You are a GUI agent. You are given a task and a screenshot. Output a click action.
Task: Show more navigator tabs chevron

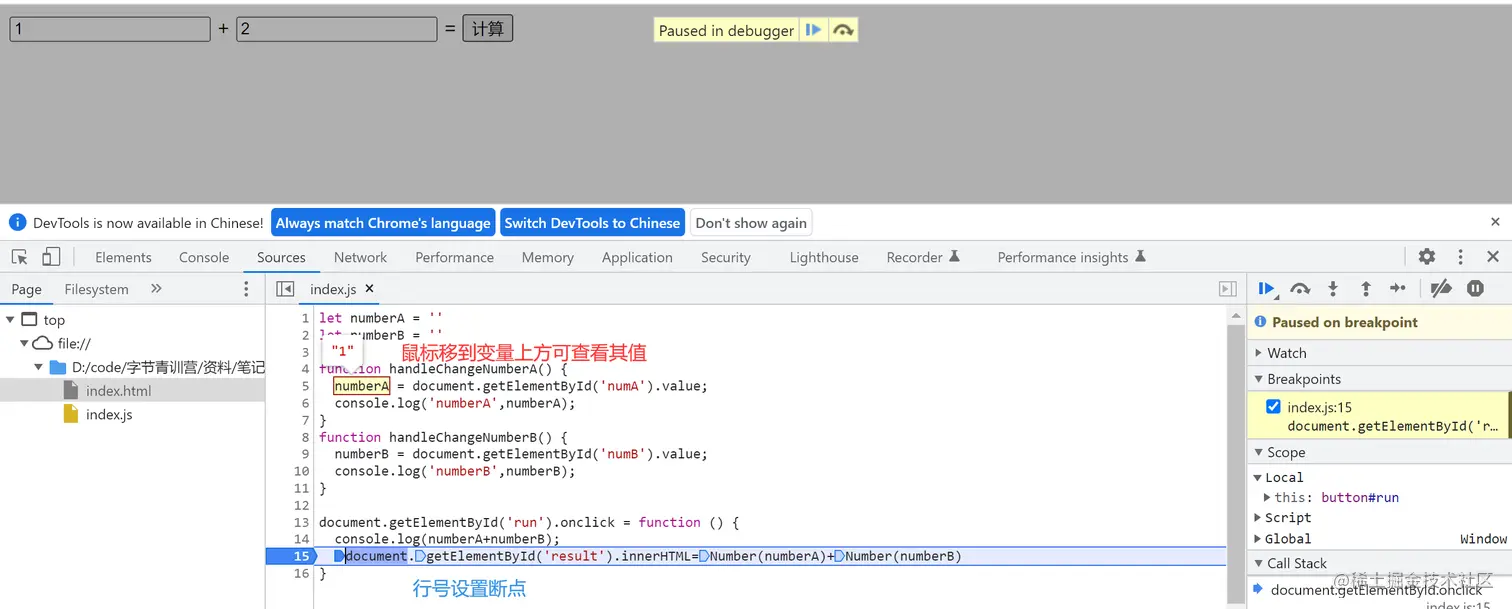[156, 289]
